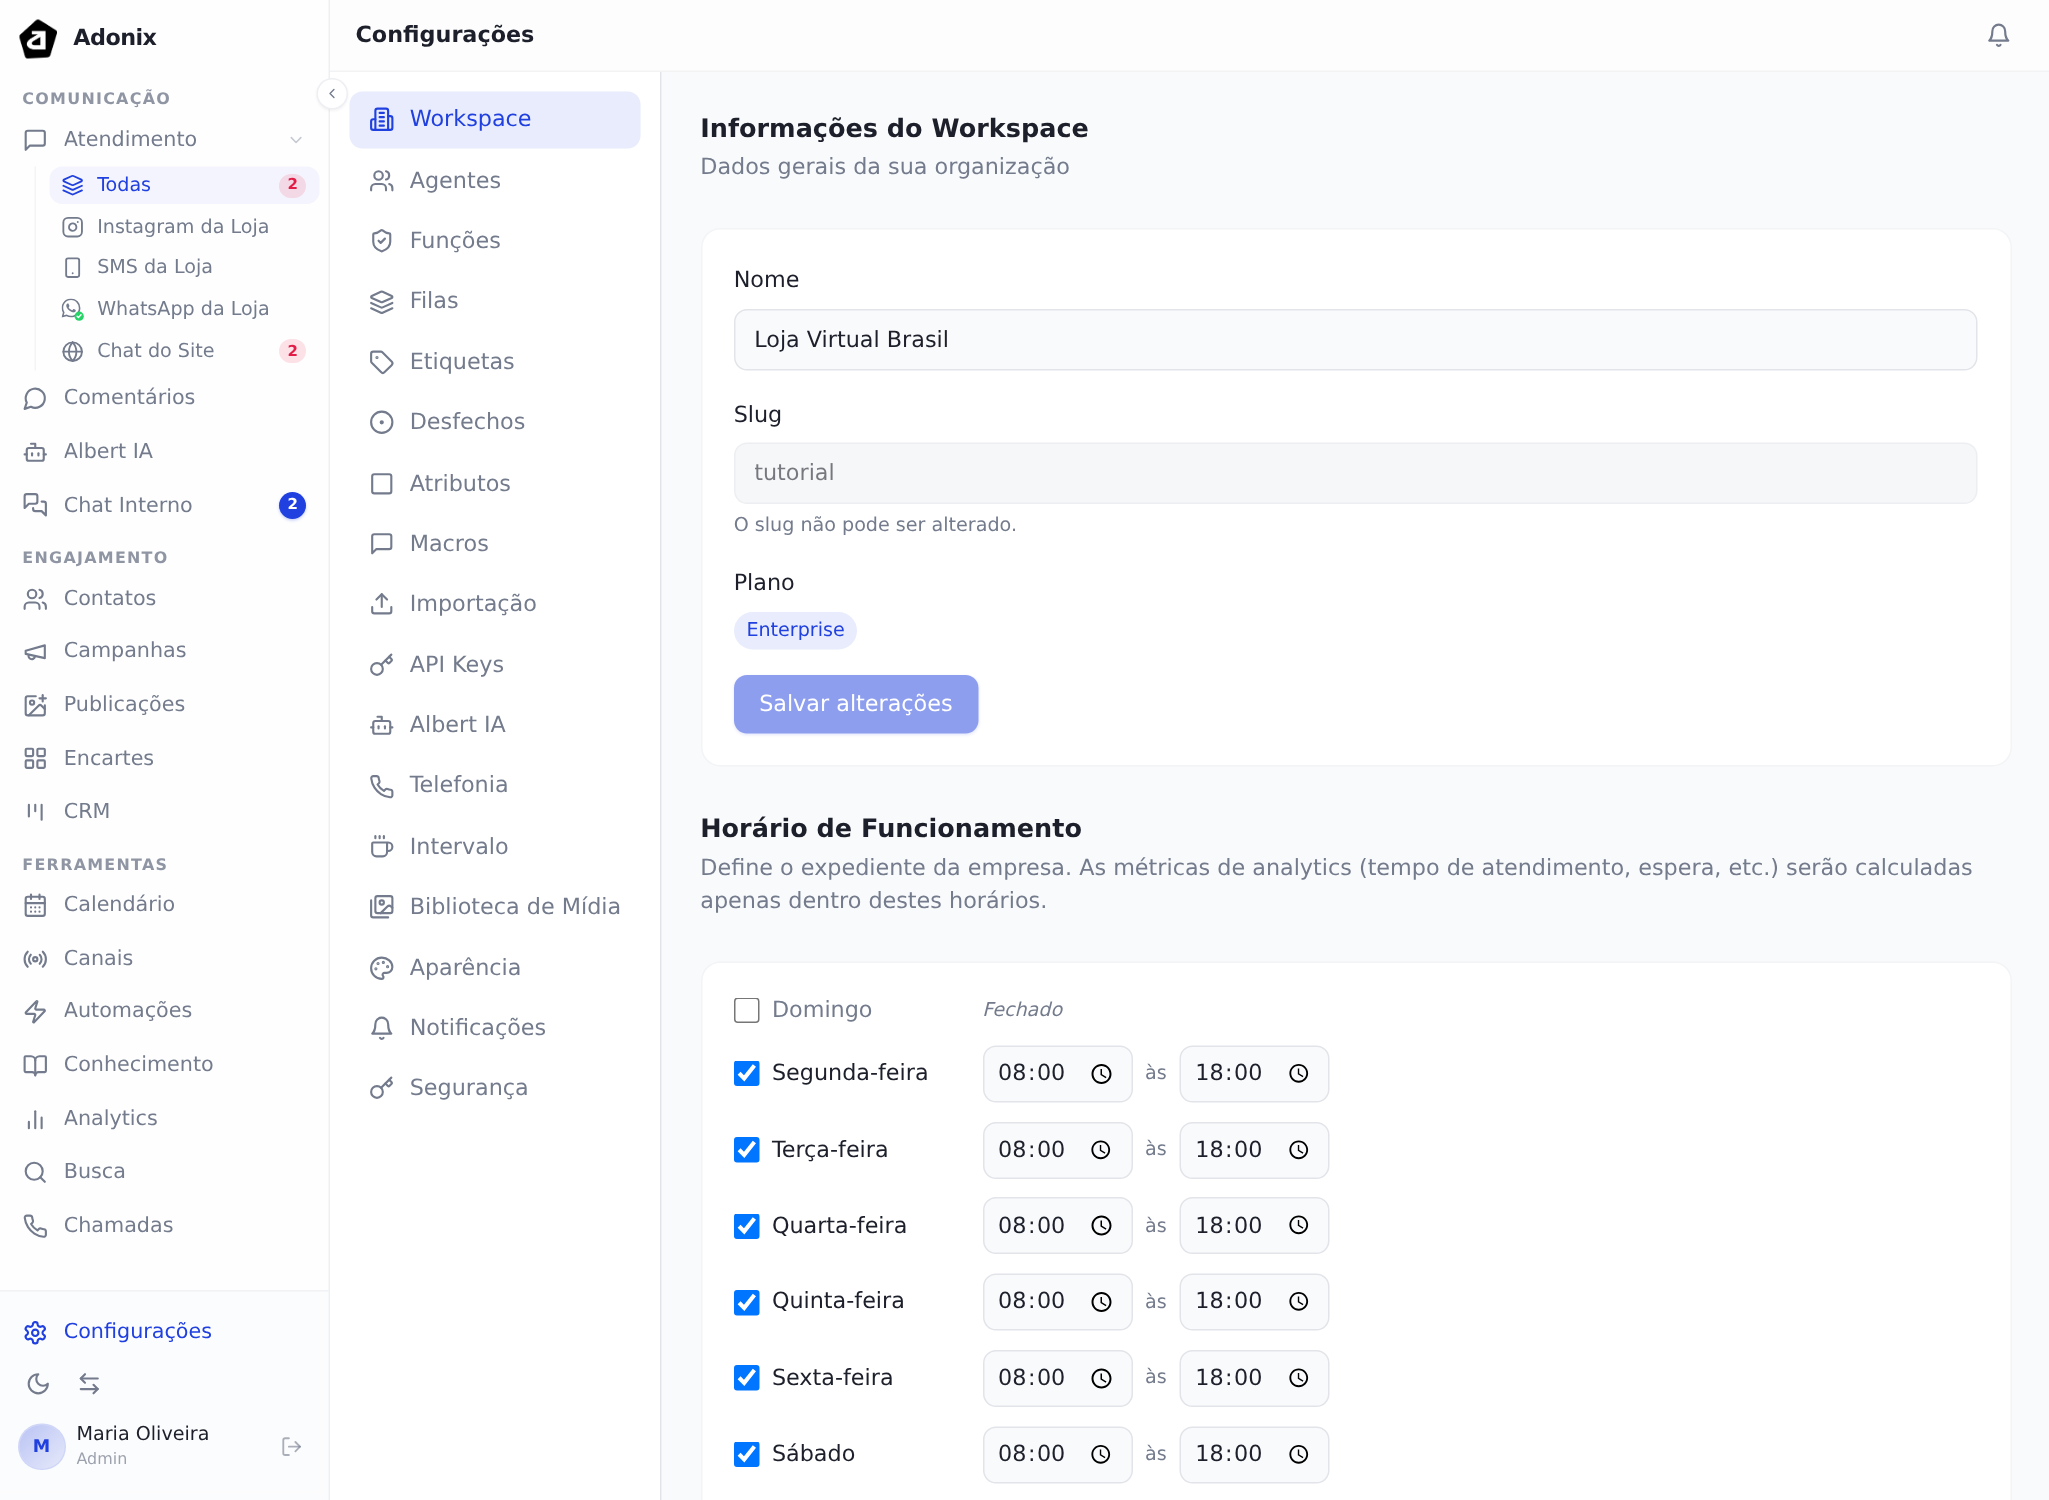Open the Macros settings tab
The height and width of the screenshot is (1500, 2049).
pos(495,544)
